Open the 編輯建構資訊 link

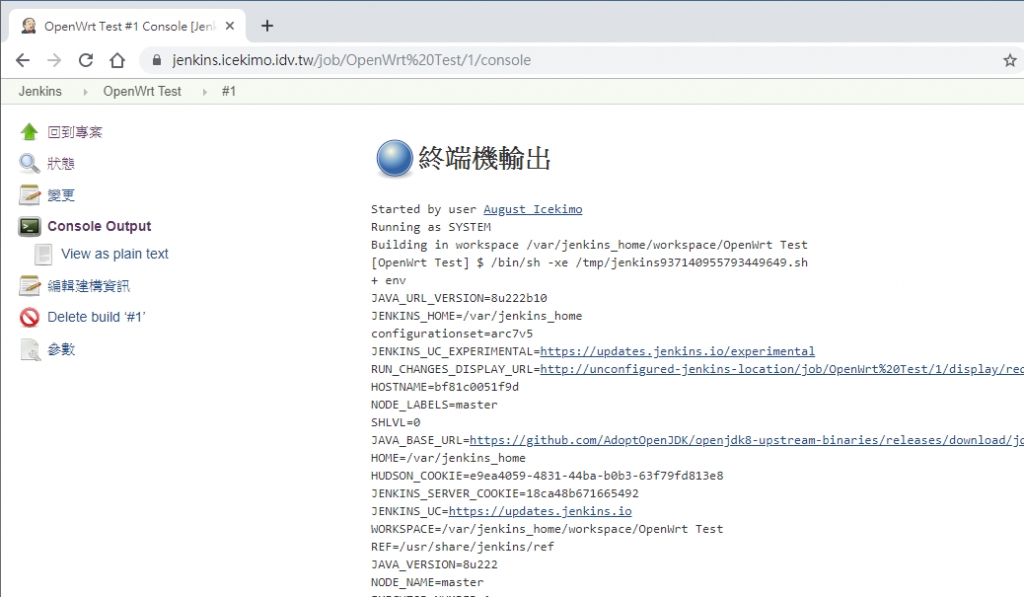(x=89, y=285)
